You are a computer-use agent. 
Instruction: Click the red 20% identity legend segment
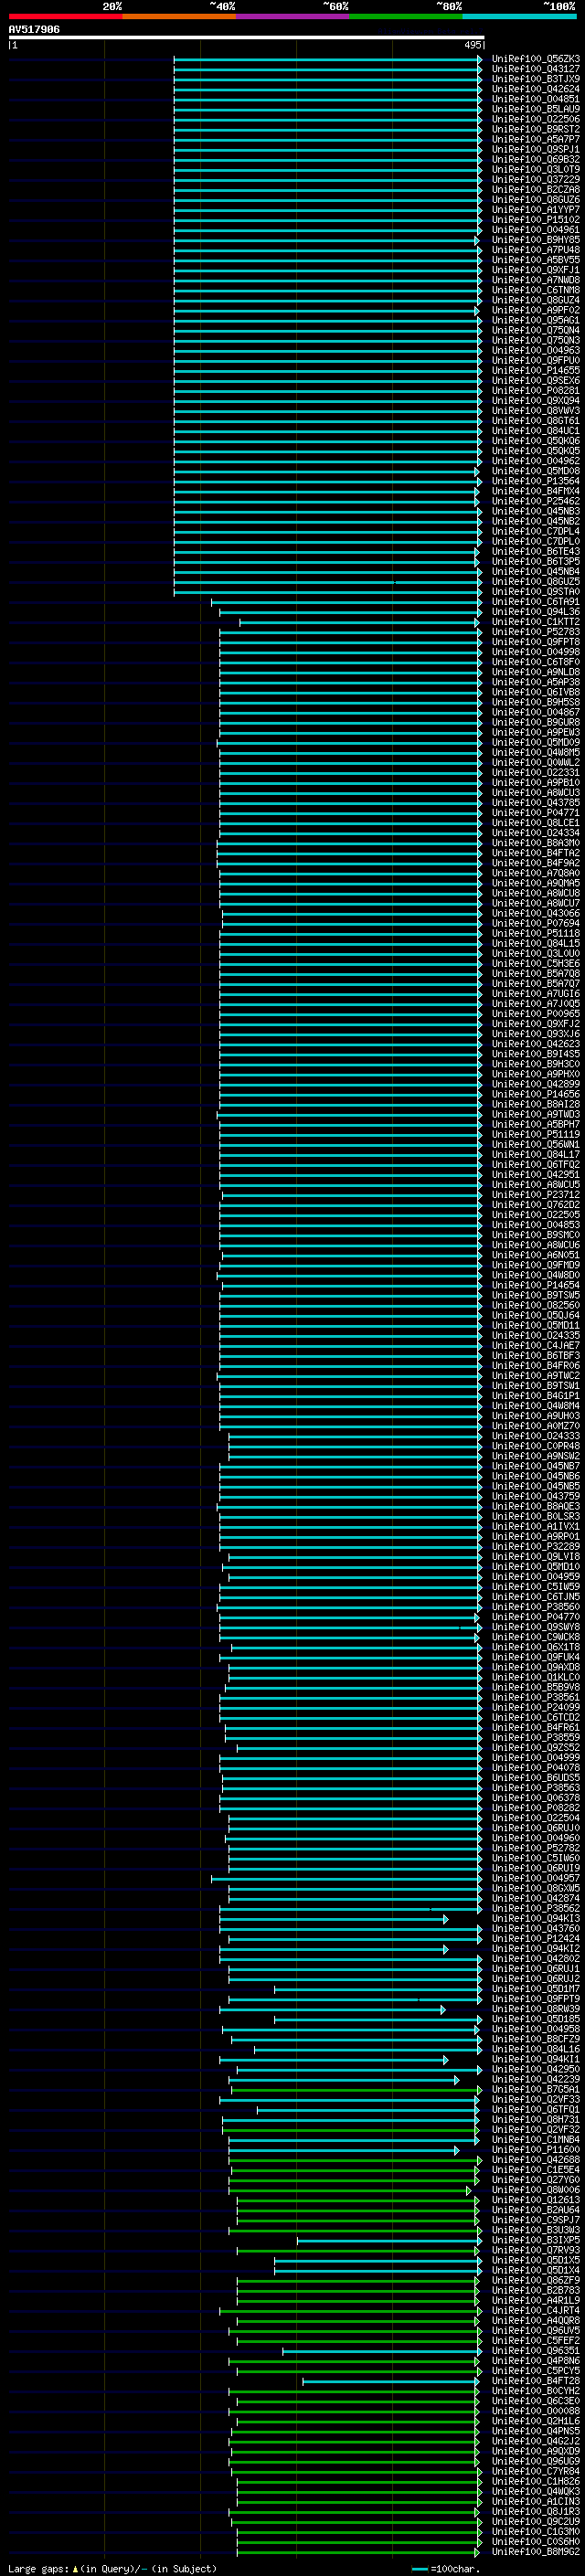click(65, 16)
